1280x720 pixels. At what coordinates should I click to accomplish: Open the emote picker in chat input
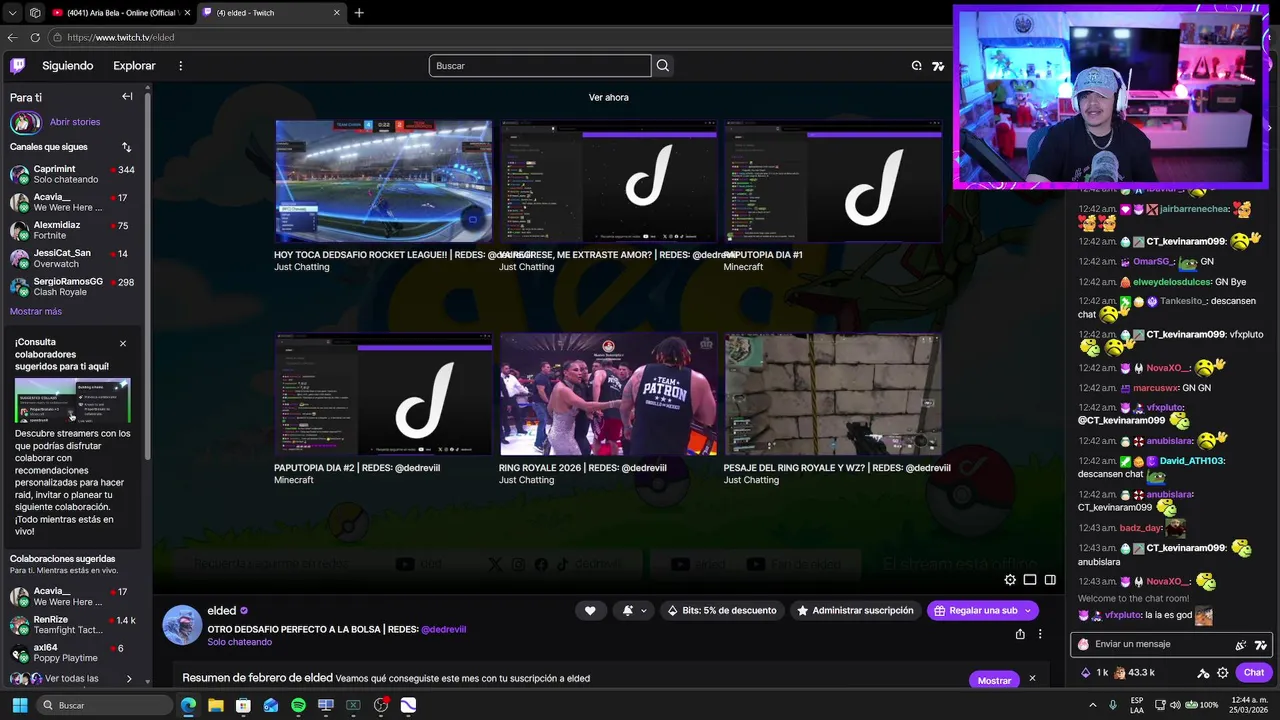[x=1261, y=645]
